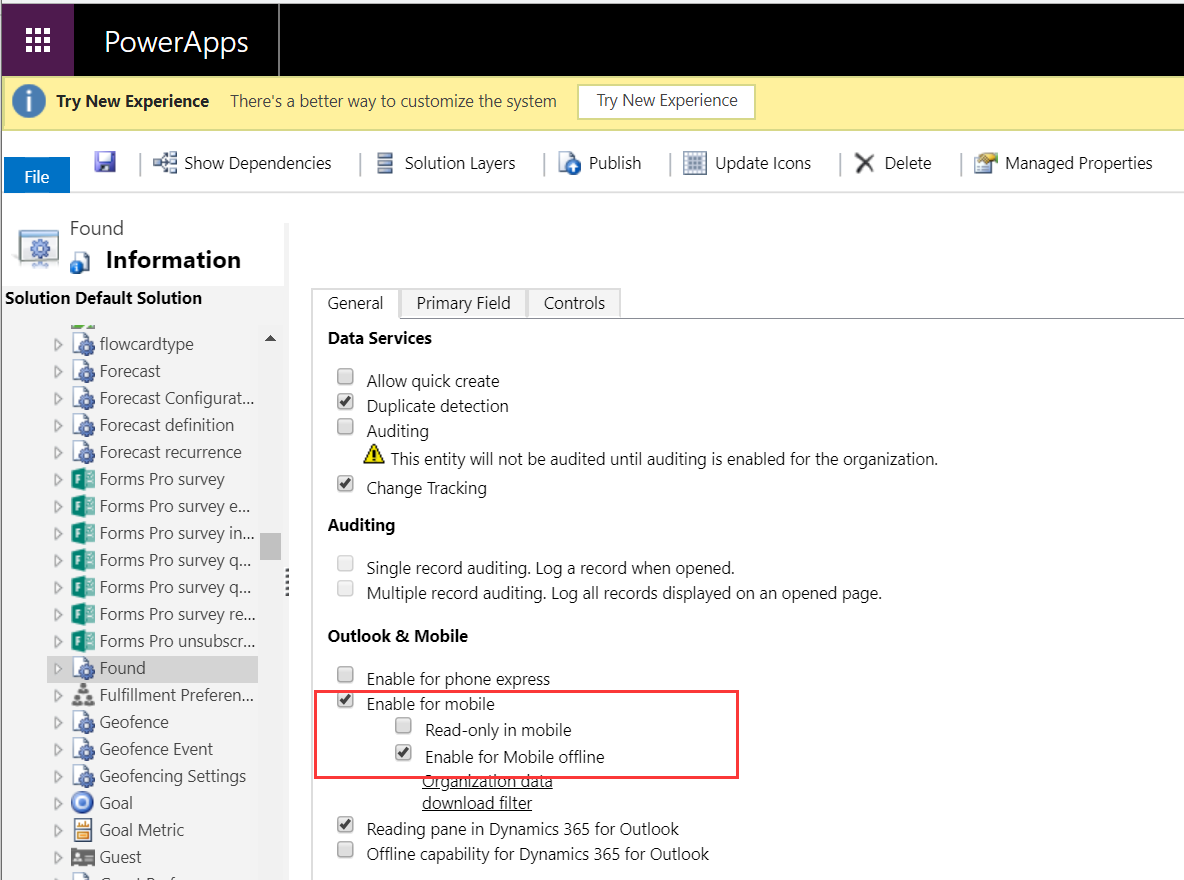Viewport: 1184px width, 880px height.
Task: Click the Goal Metric icon
Action: pos(83,830)
